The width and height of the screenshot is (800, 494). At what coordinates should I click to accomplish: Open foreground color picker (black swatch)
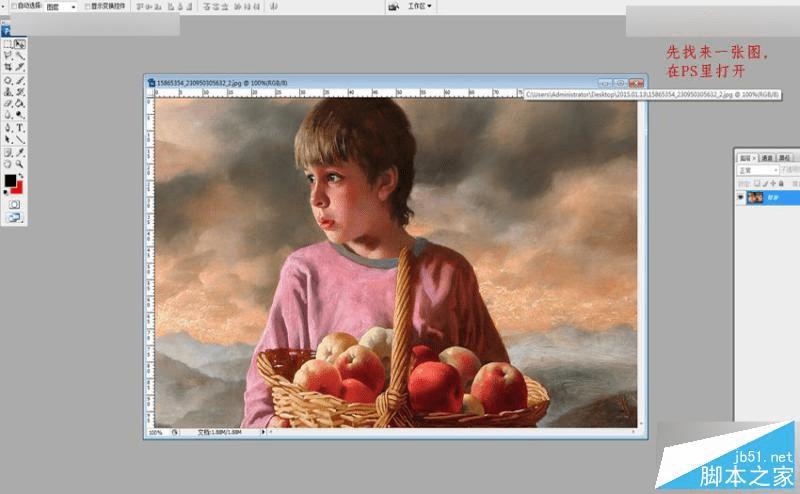[10, 180]
